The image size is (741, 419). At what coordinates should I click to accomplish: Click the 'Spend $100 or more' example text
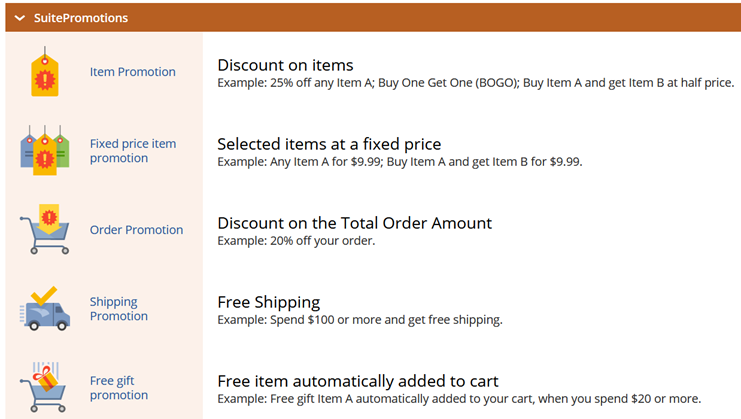point(359,320)
